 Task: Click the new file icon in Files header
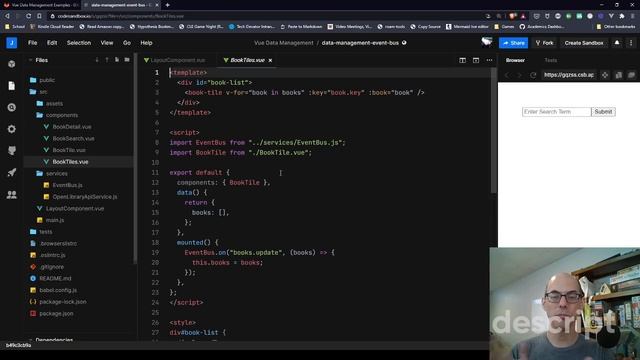[117, 60]
